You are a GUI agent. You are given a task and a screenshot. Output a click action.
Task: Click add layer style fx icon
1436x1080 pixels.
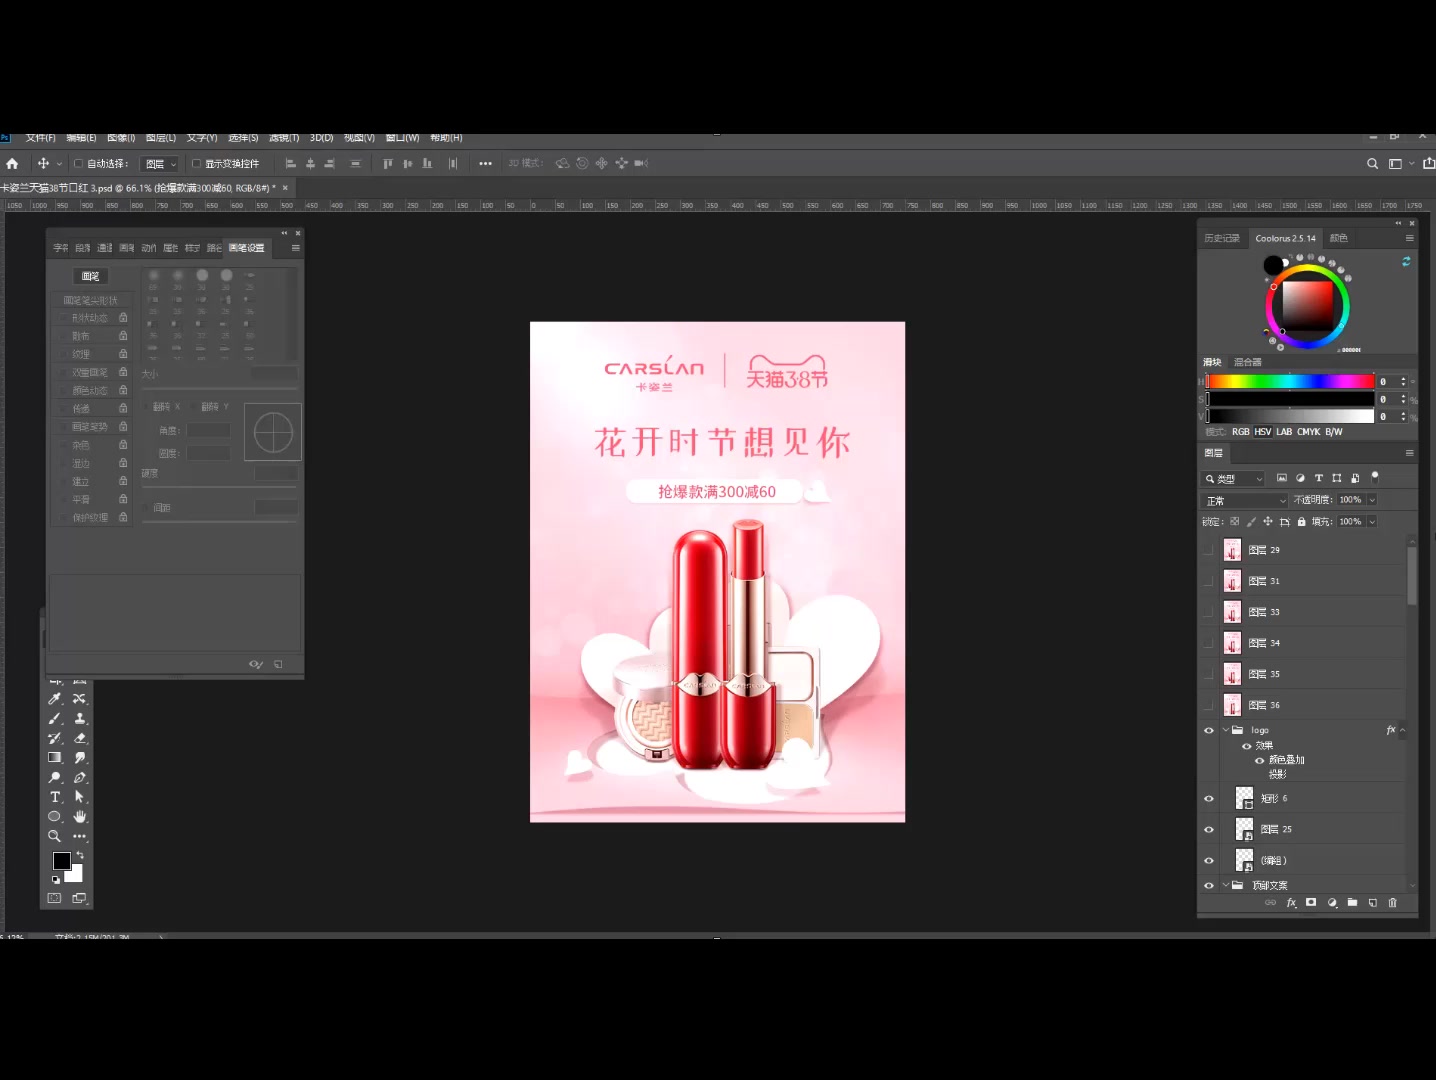tap(1291, 902)
